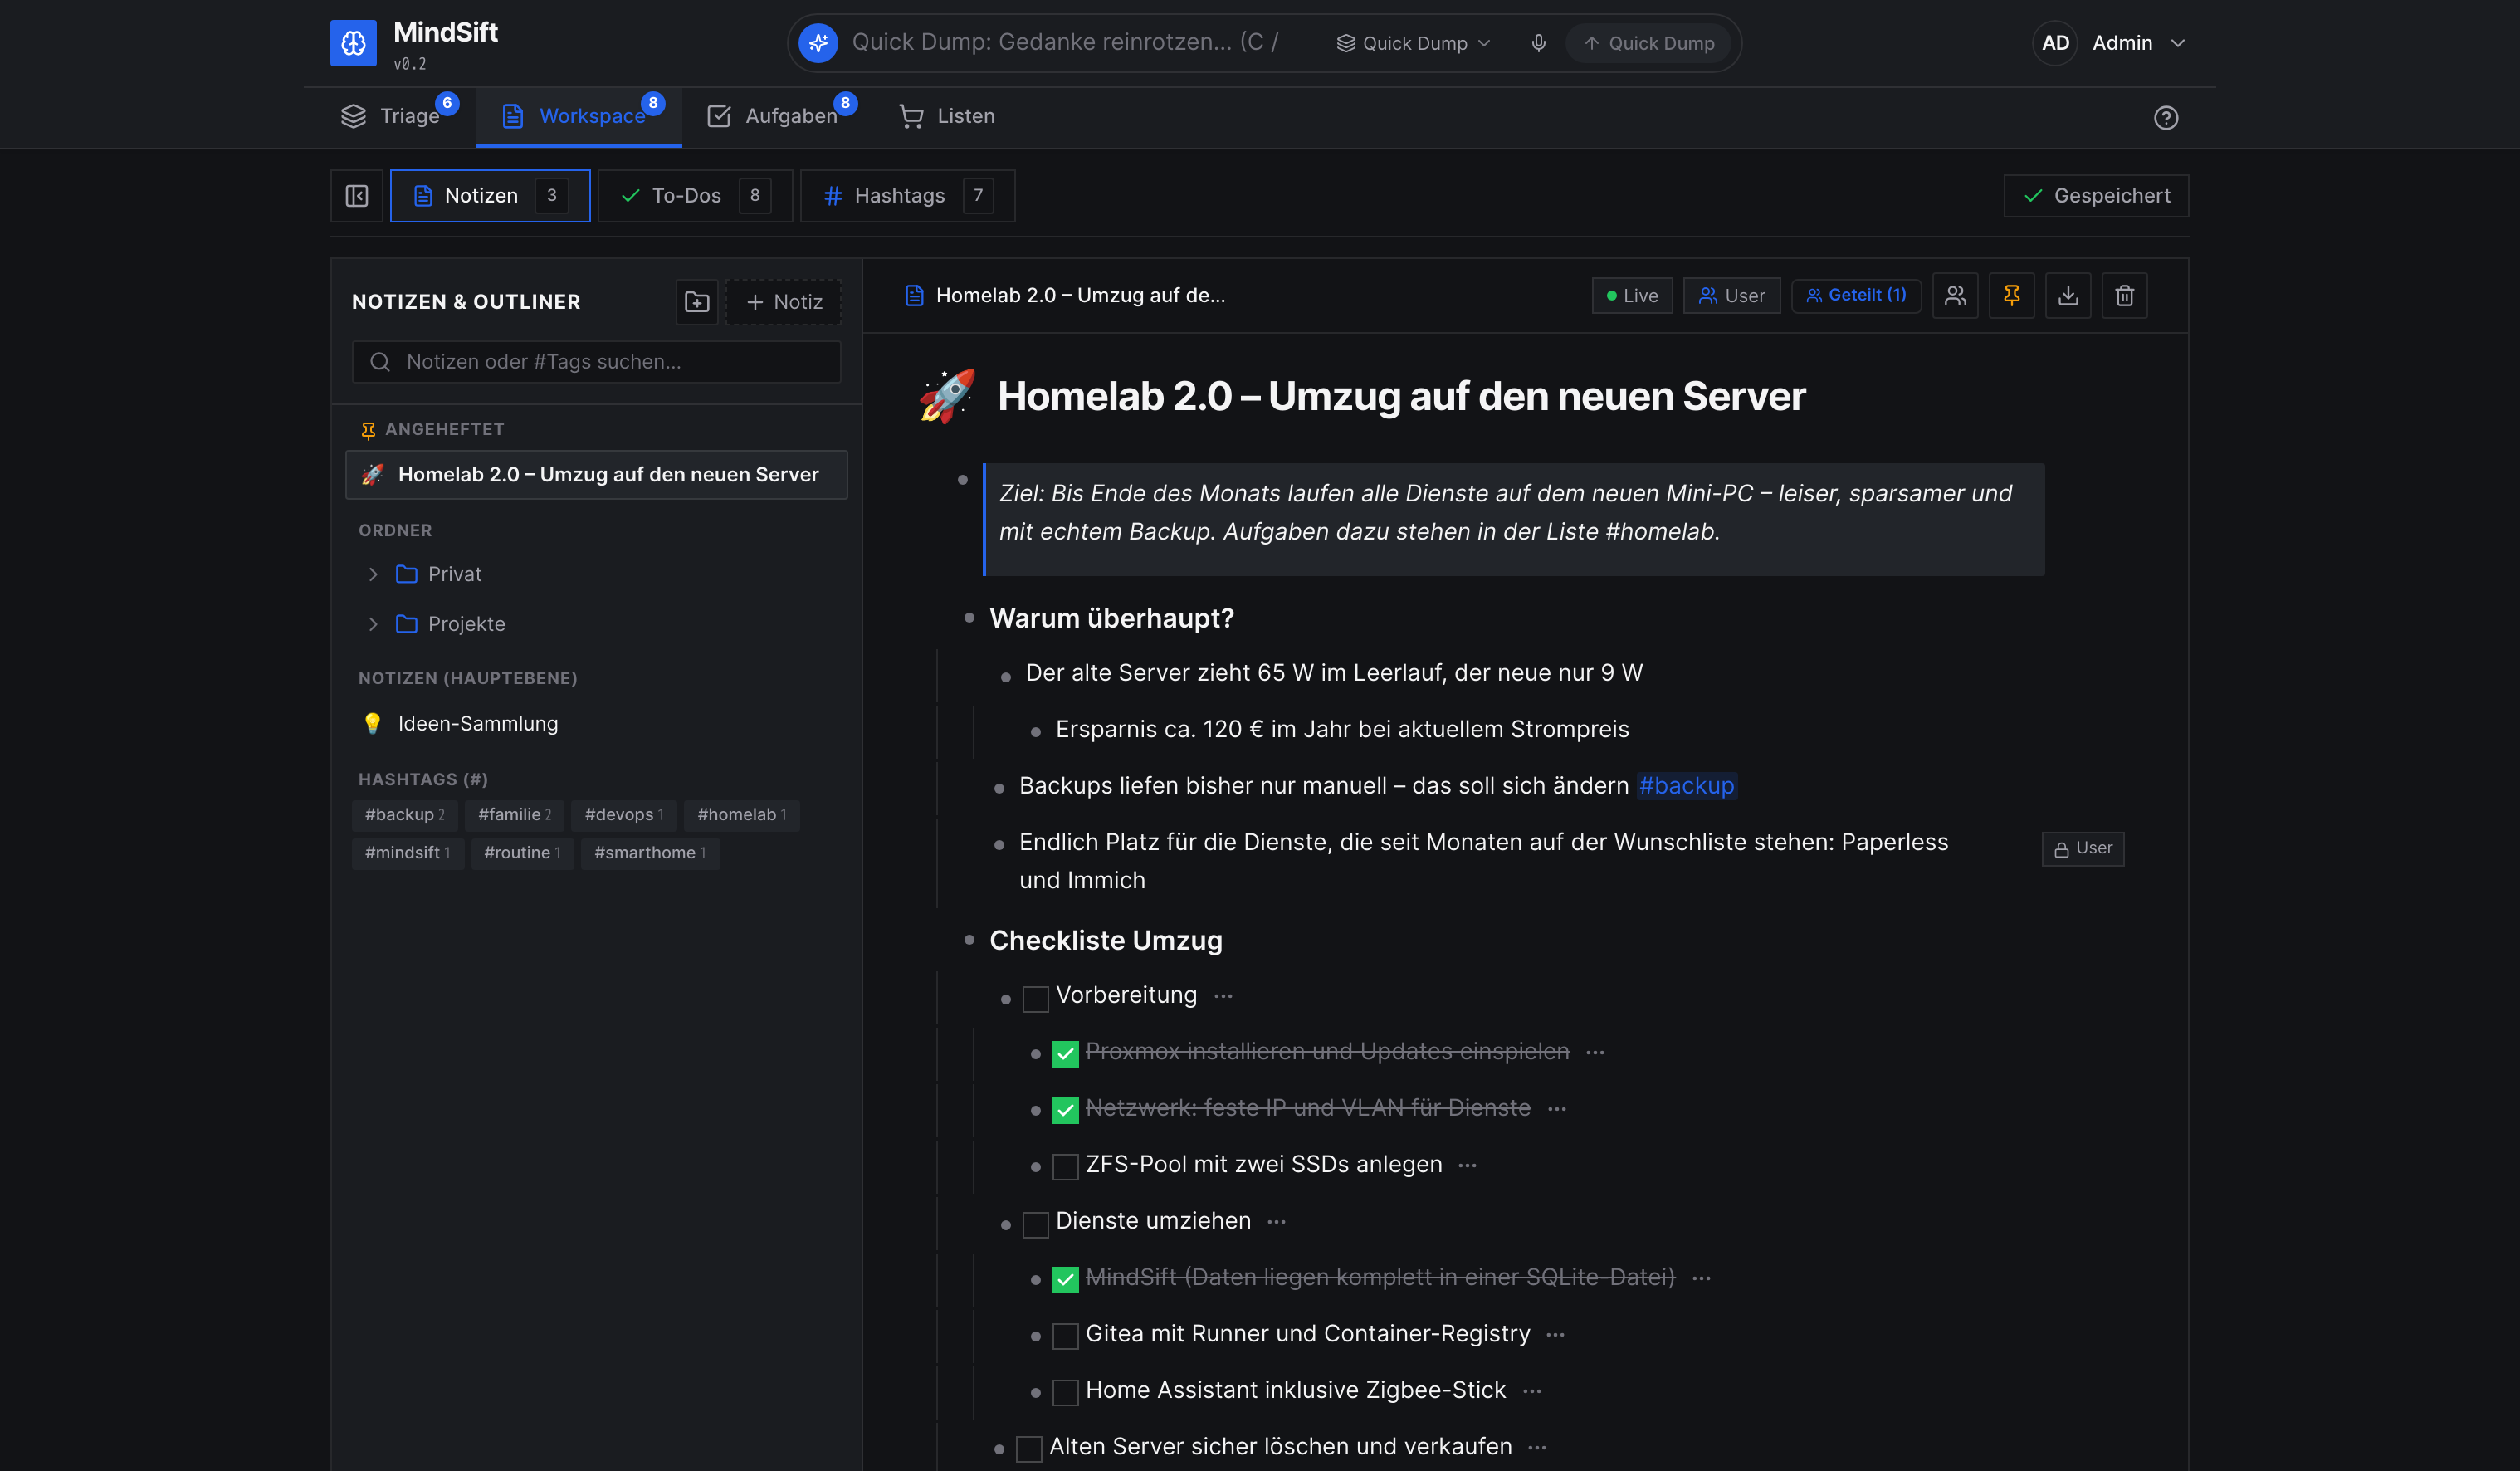
Task: Expand the Privat folder chevron
Action: [373, 574]
